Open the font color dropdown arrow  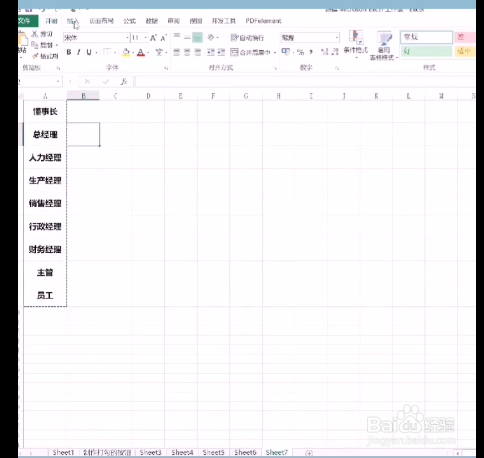148,52
